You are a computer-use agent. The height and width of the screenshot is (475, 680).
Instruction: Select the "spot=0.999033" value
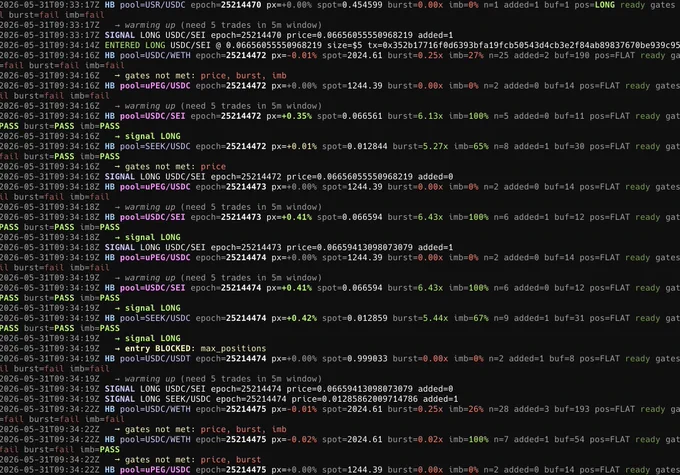355,358
